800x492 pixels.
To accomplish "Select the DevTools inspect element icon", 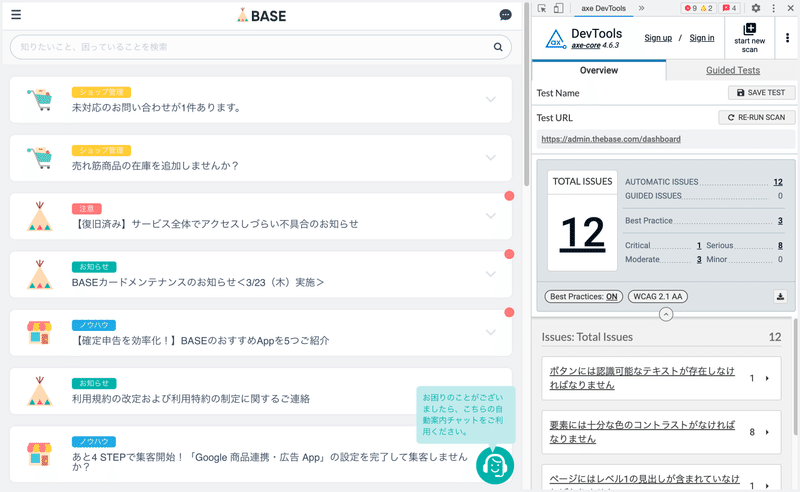I will 542,8.
